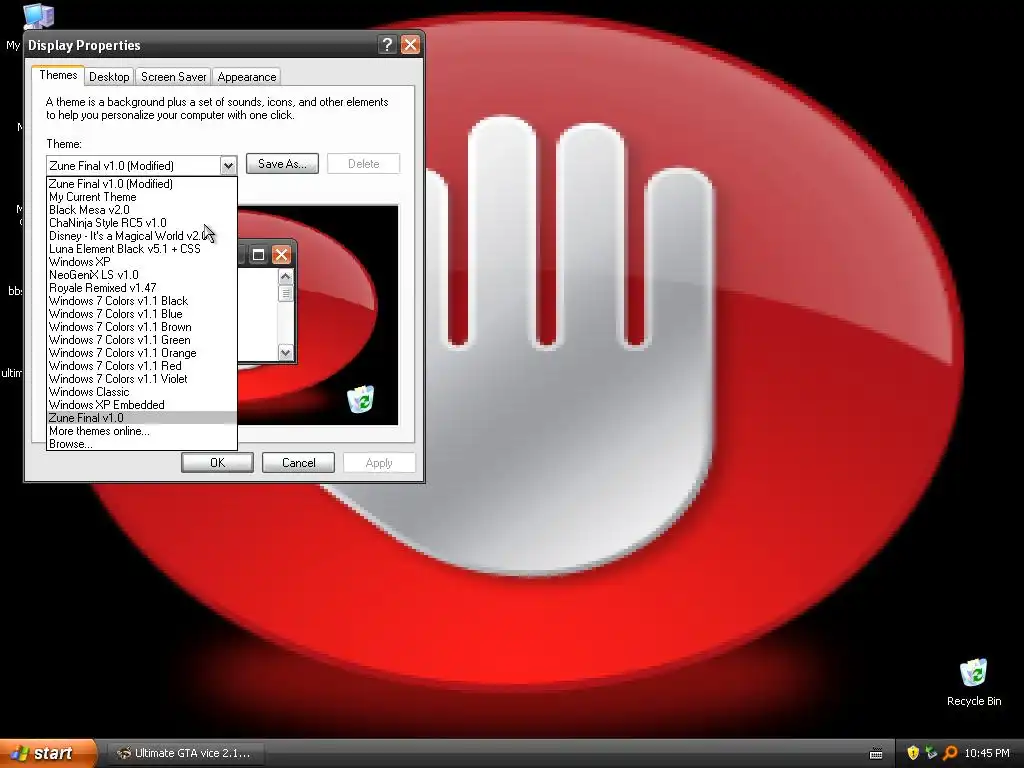
Task: Click the Cancel button
Action: [298, 462]
